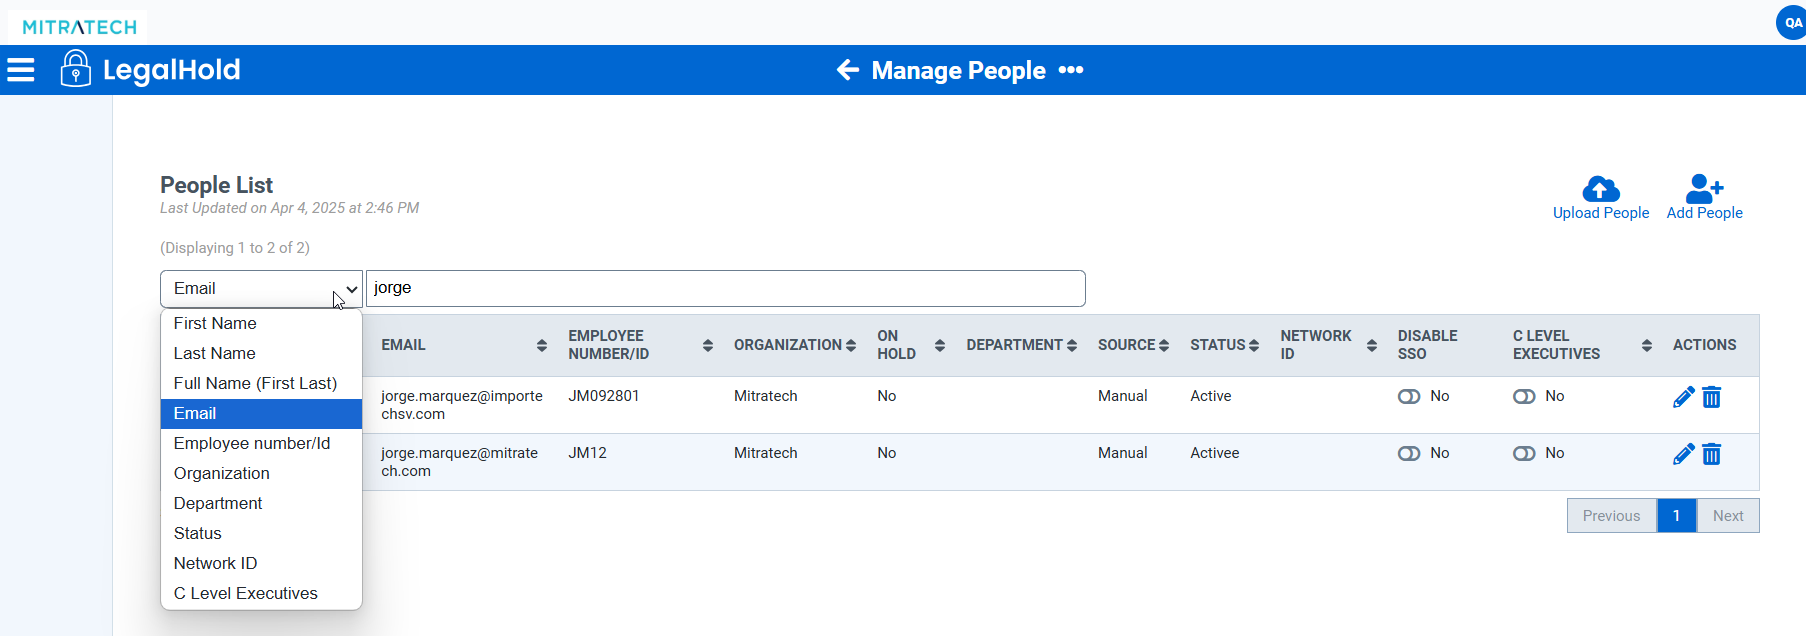Click the LegalHold padlock logo icon
This screenshot has width=1806, height=636.
(75, 69)
